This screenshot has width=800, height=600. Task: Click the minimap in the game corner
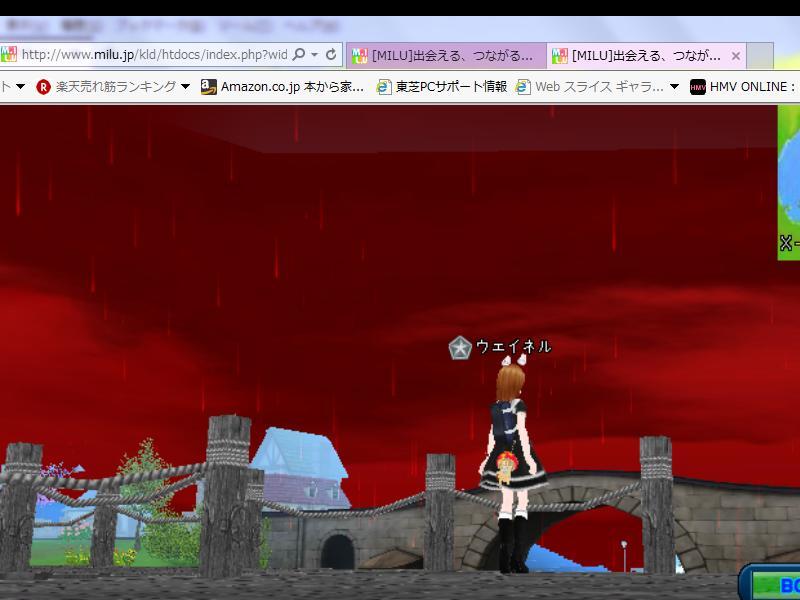789,180
